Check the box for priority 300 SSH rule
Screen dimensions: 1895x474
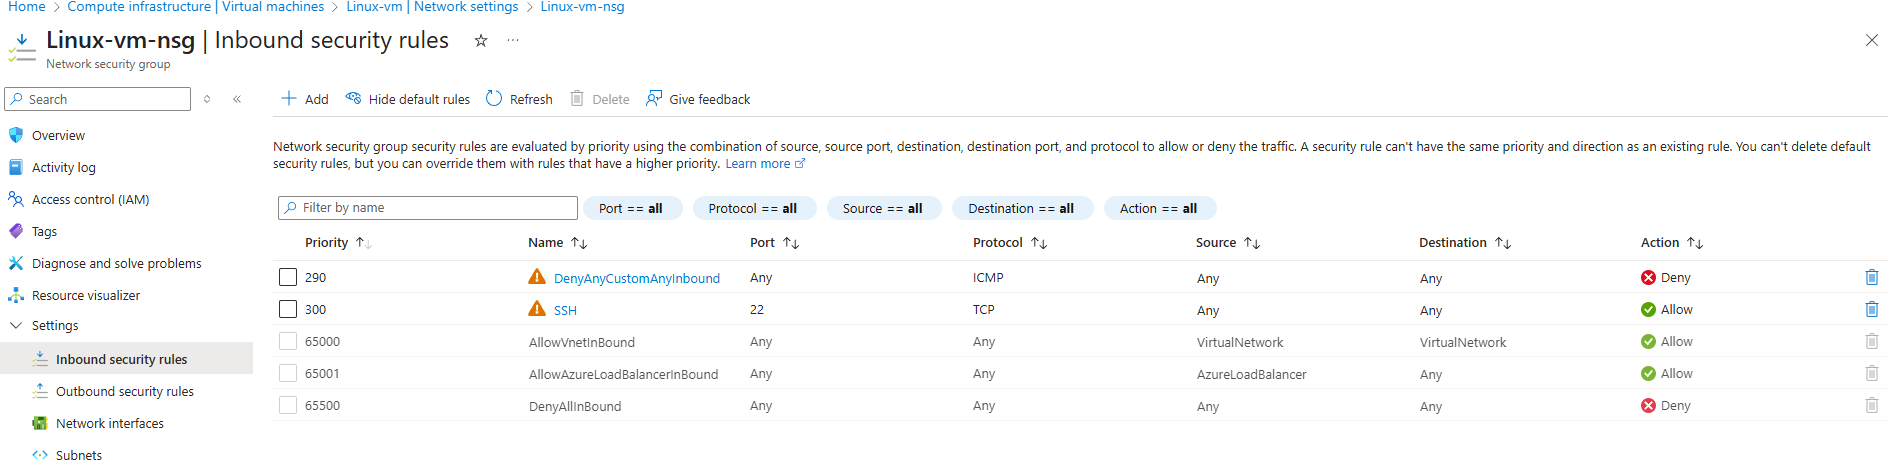pyautogui.click(x=288, y=309)
